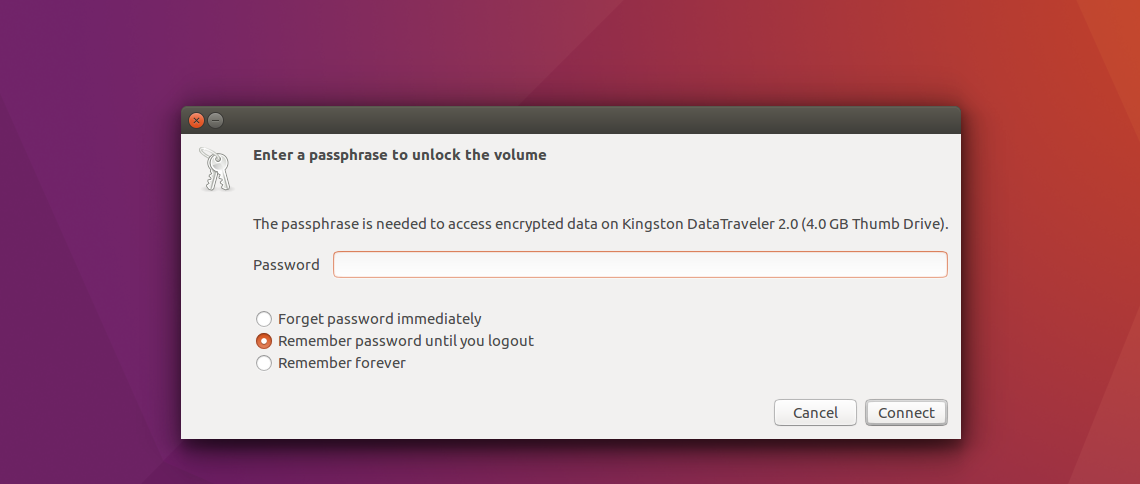
Task: Click the 'Forget password immediately' label text
Action: 380,319
